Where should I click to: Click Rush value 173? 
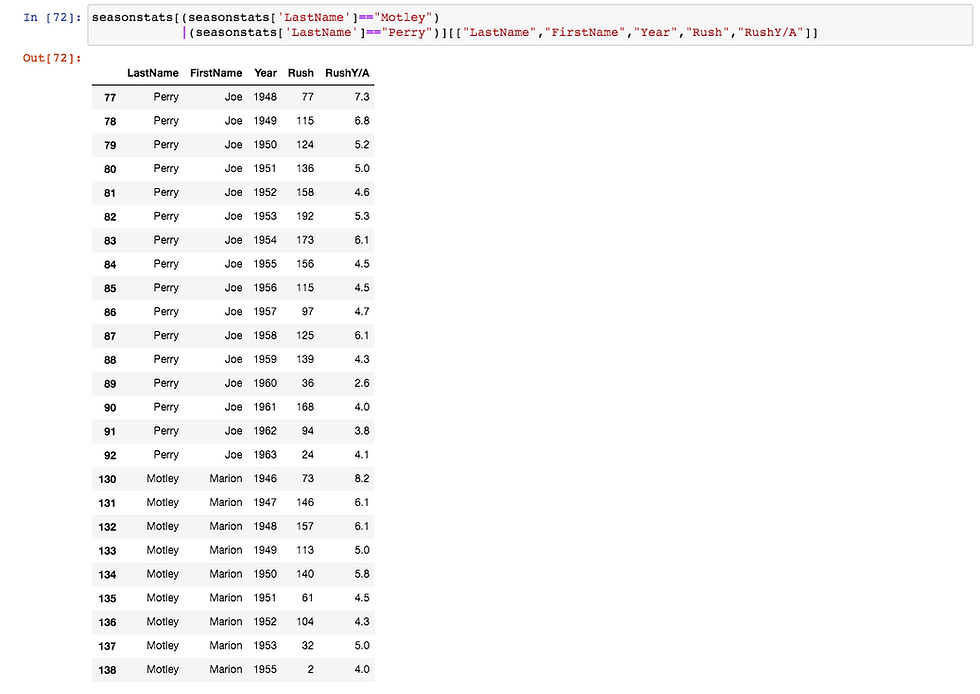[x=305, y=240]
